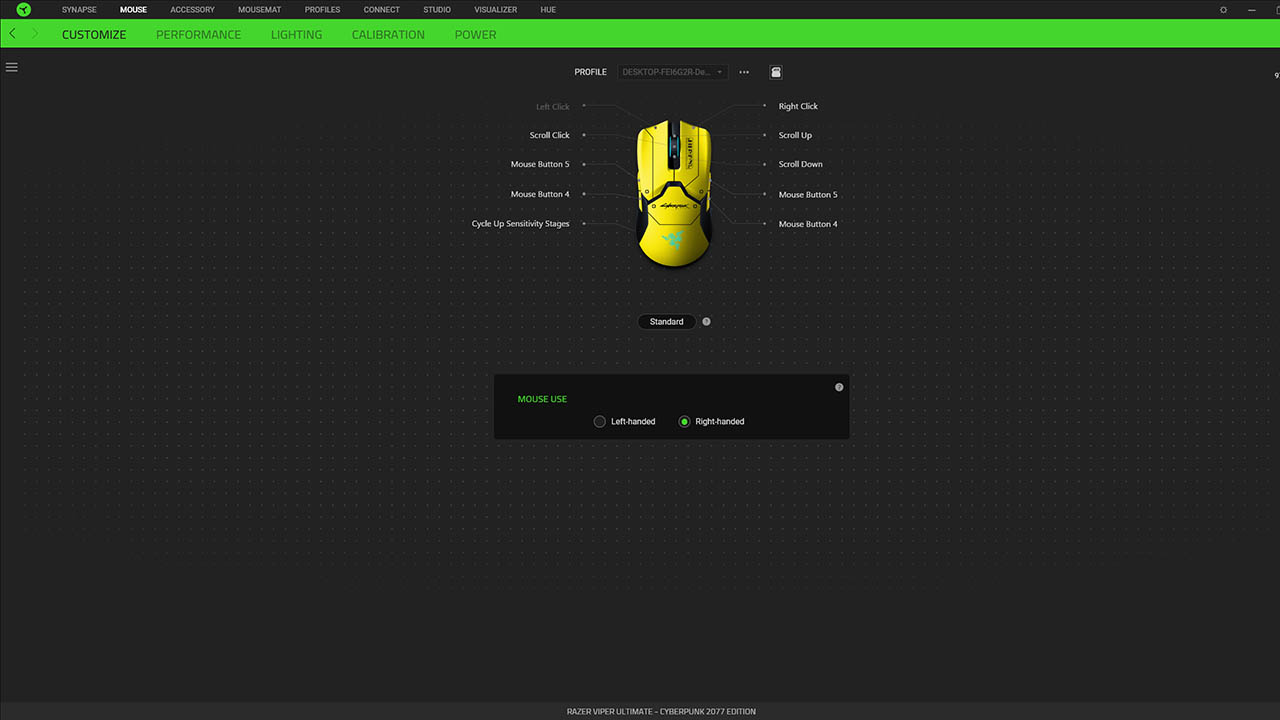Open the hamburger sidebar menu
This screenshot has height=720, width=1280.
tap(12, 67)
